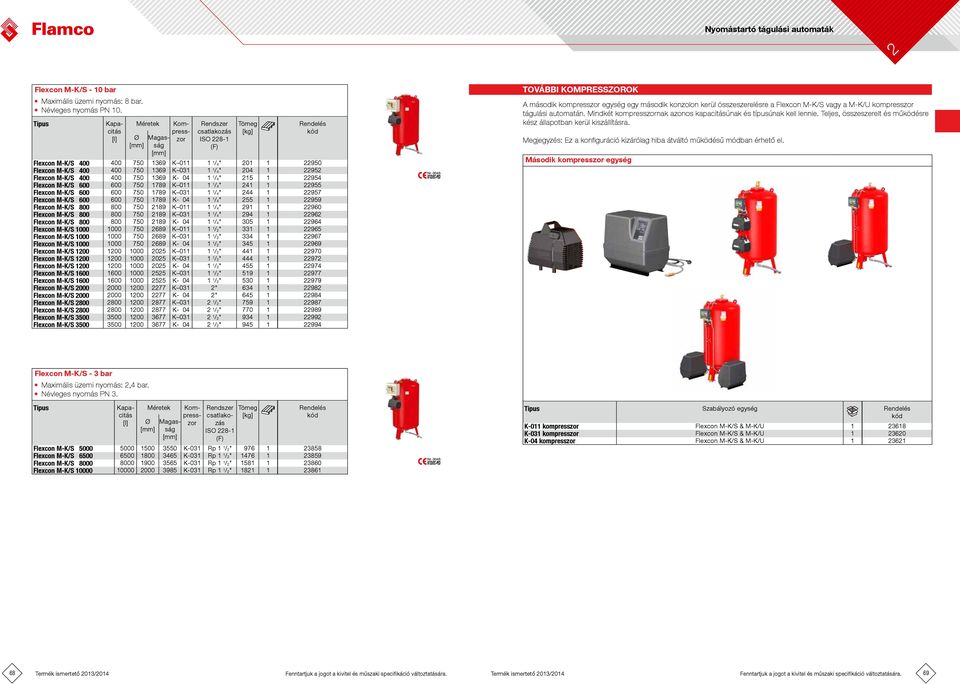Select order code 22952
This screenshot has height=684, width=960.
coord(312,170)
